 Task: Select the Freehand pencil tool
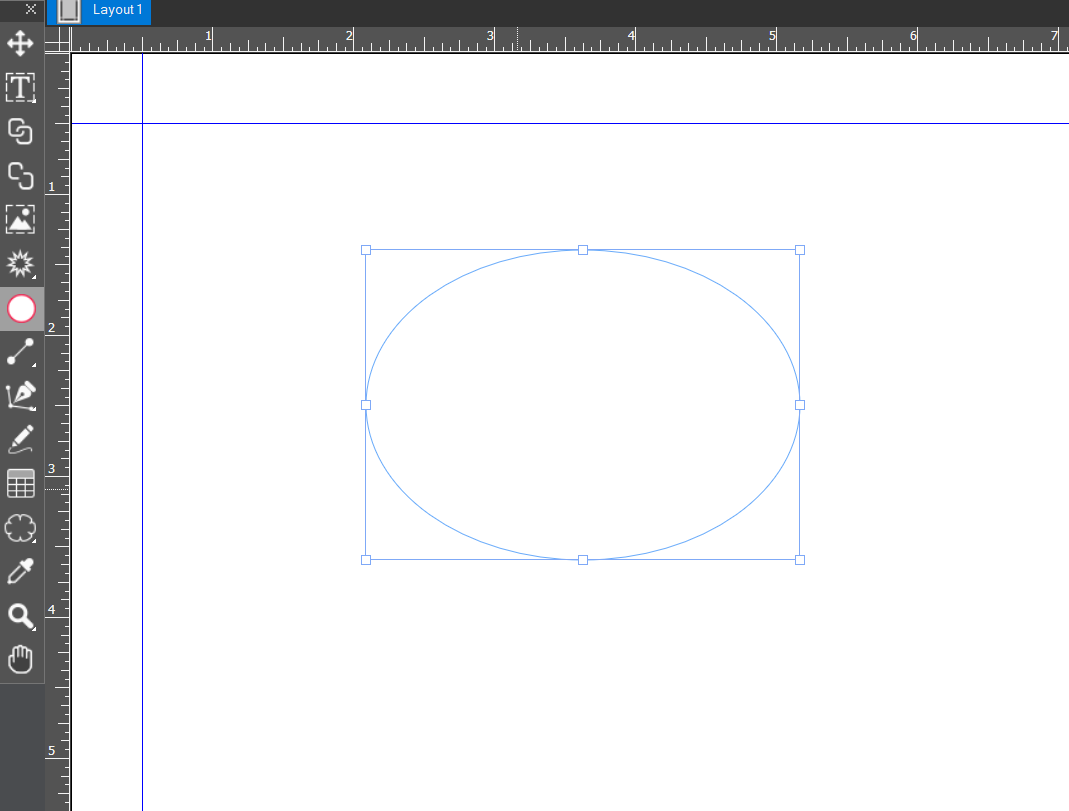[21, 440]
